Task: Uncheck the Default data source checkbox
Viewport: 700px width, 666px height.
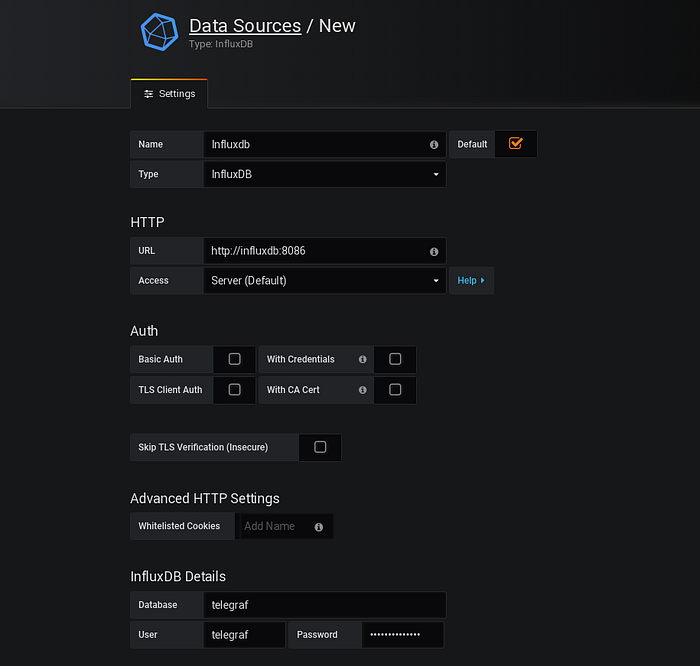Action: 516,143
